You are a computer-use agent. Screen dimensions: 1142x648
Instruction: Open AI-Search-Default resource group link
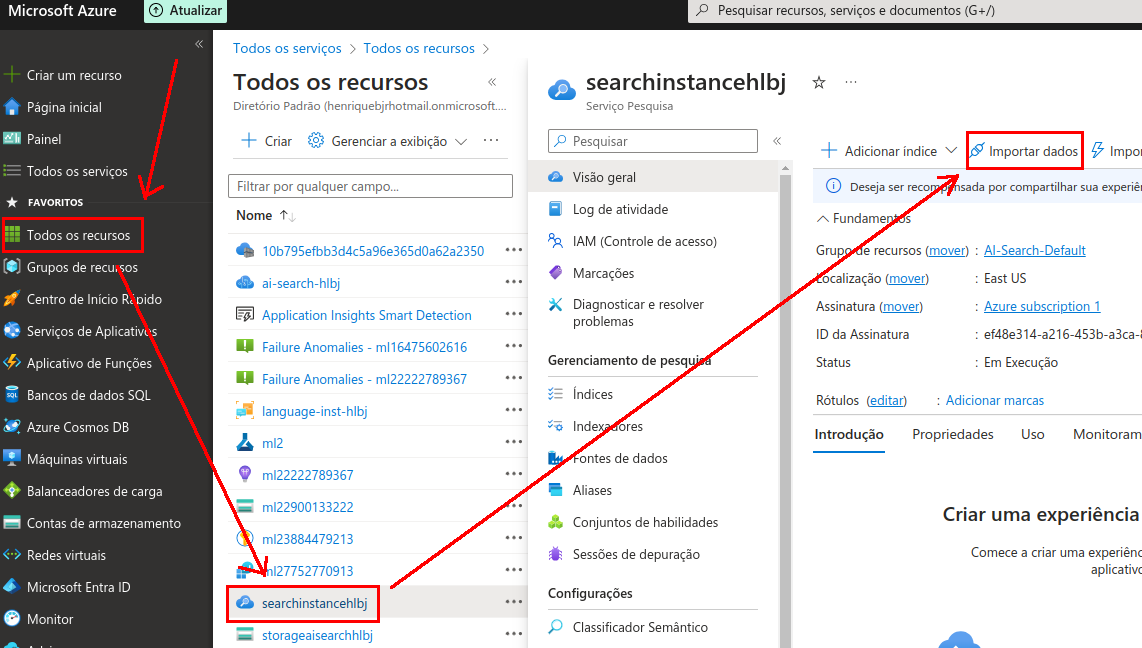[1034, 250]
